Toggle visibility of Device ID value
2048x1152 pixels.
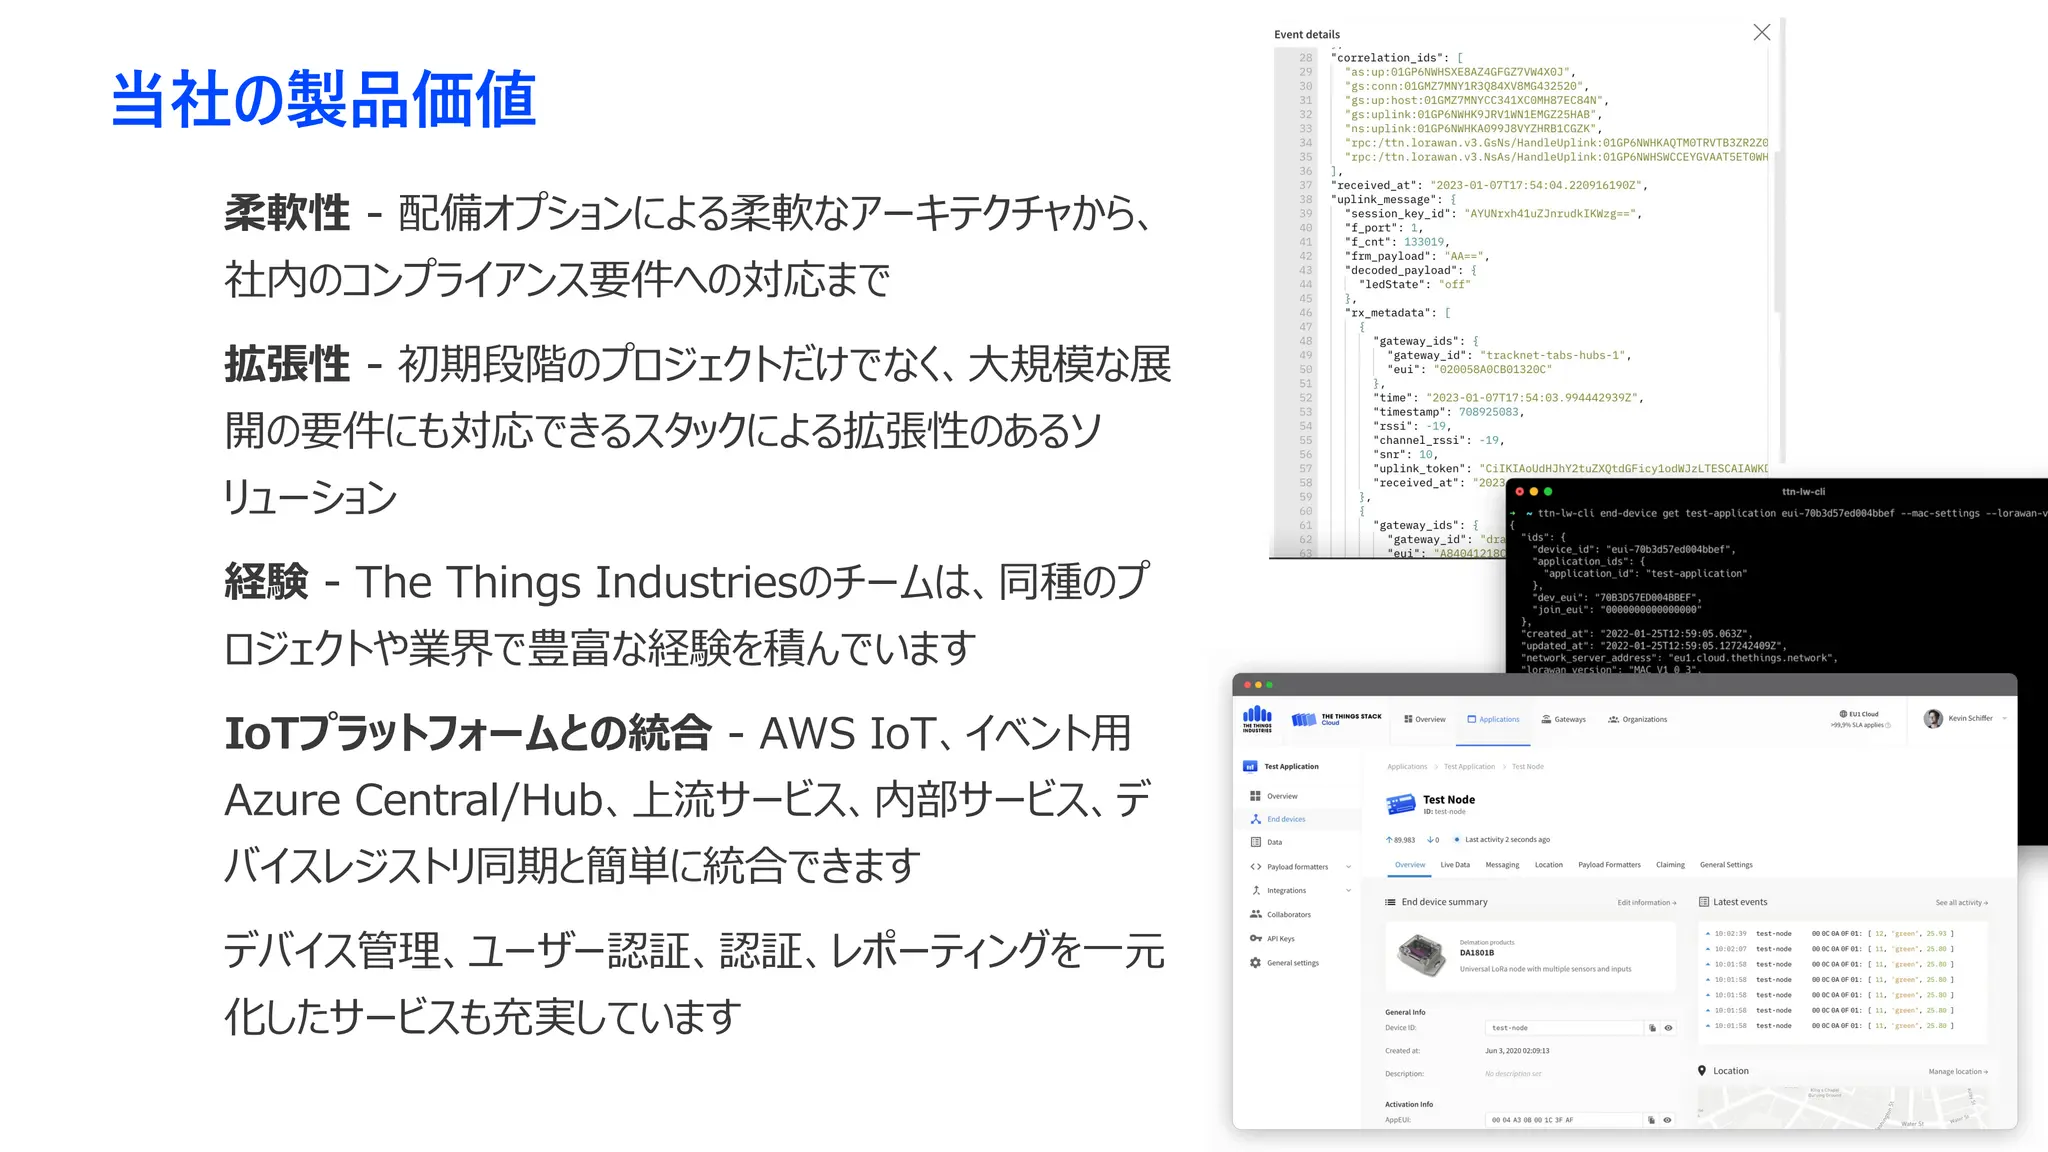(x=1667, y=1028)
